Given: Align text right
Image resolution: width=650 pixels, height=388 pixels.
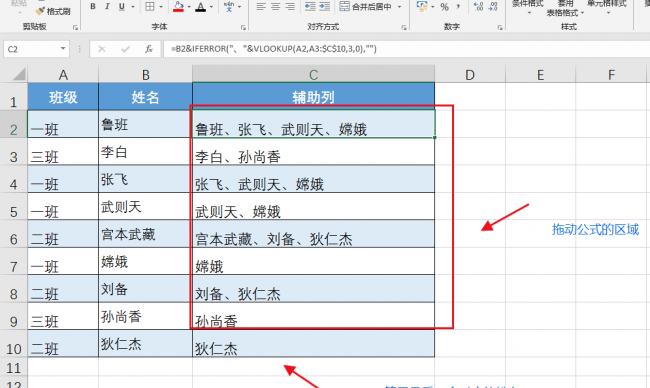Looking at the screenshot, I should [x=290, y=7].
